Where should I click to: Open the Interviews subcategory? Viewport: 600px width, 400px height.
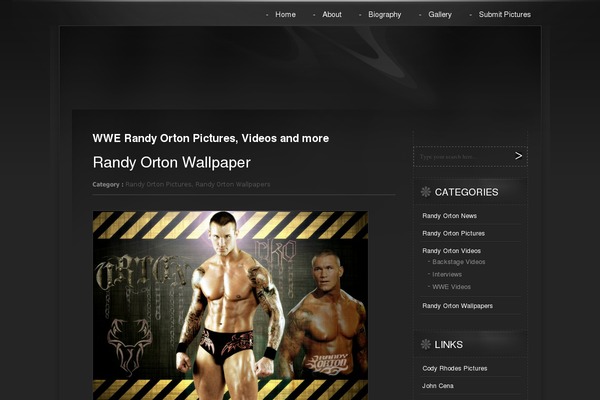(x=447, y=274)
